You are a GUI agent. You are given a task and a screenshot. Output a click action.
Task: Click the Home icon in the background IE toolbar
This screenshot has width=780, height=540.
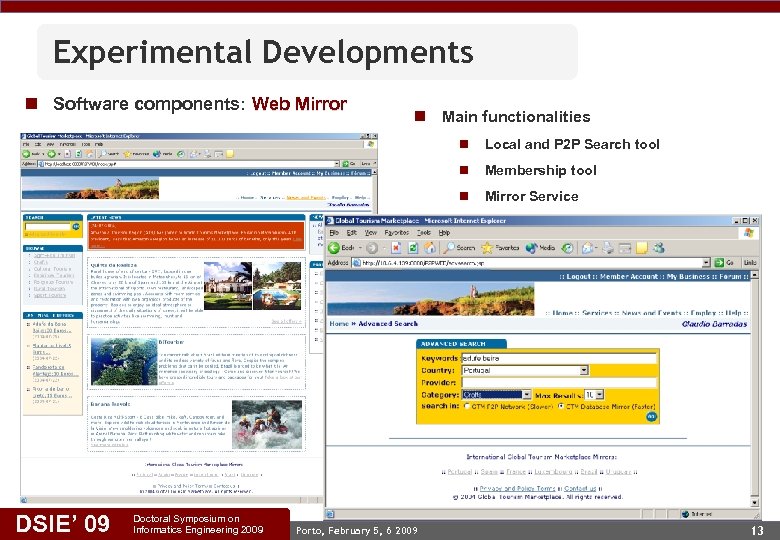pyautogui.click(x=88, y=154)
